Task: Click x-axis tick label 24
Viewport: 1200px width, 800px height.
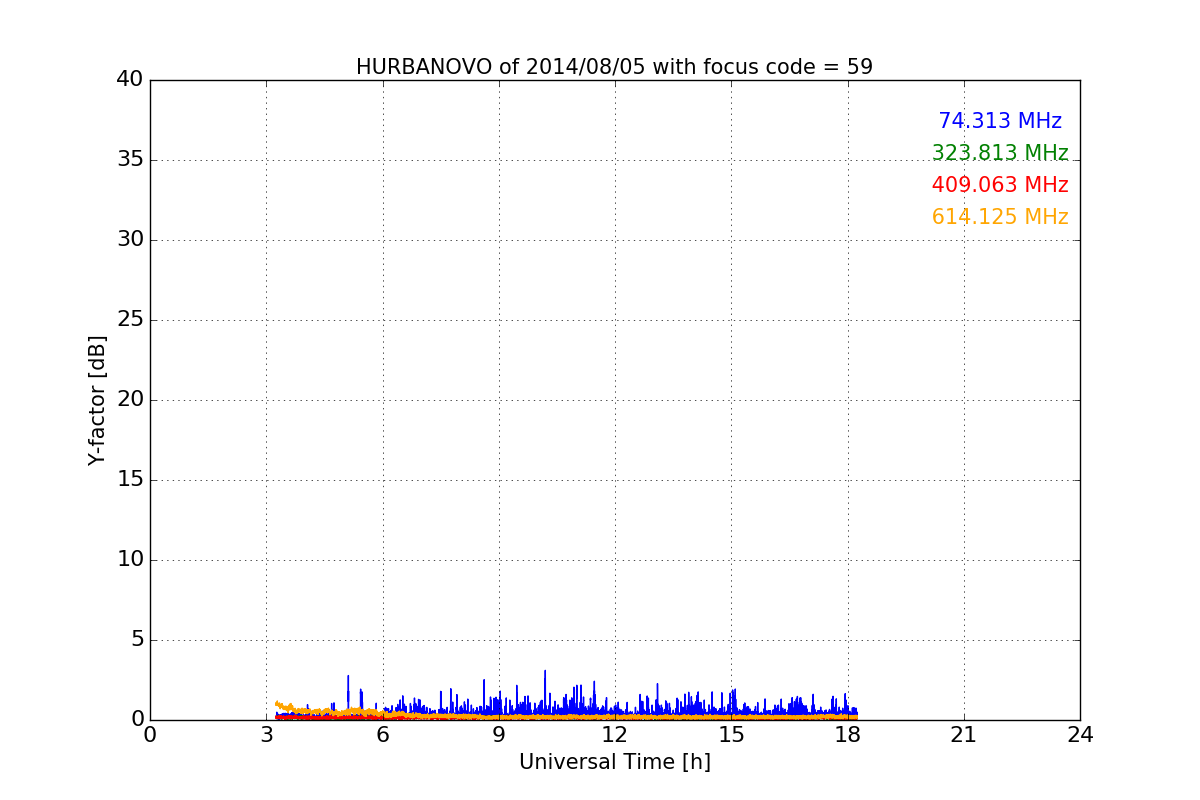Action: (1080, 735)
